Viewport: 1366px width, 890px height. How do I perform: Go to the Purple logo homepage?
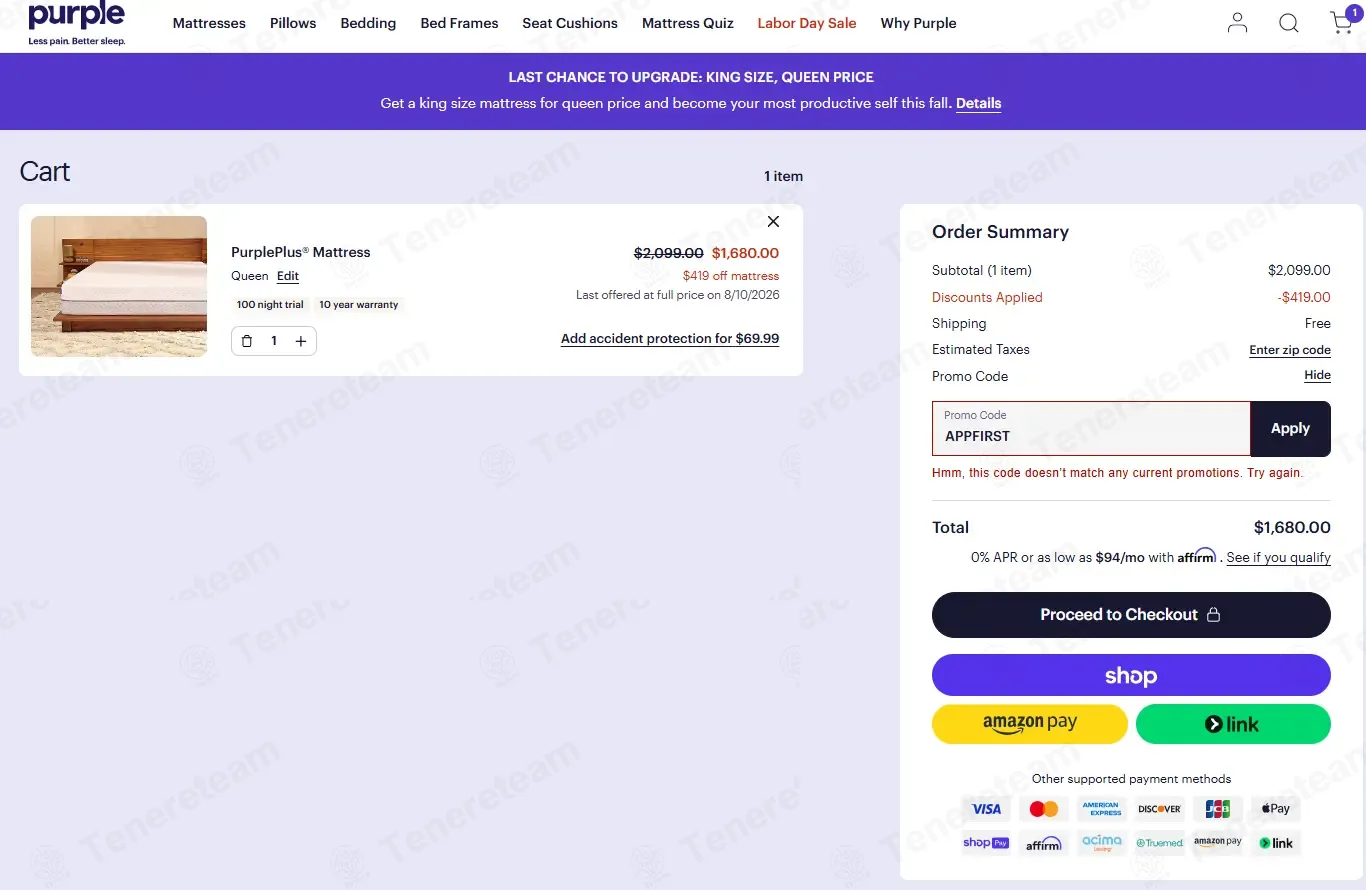coord(77,24)
